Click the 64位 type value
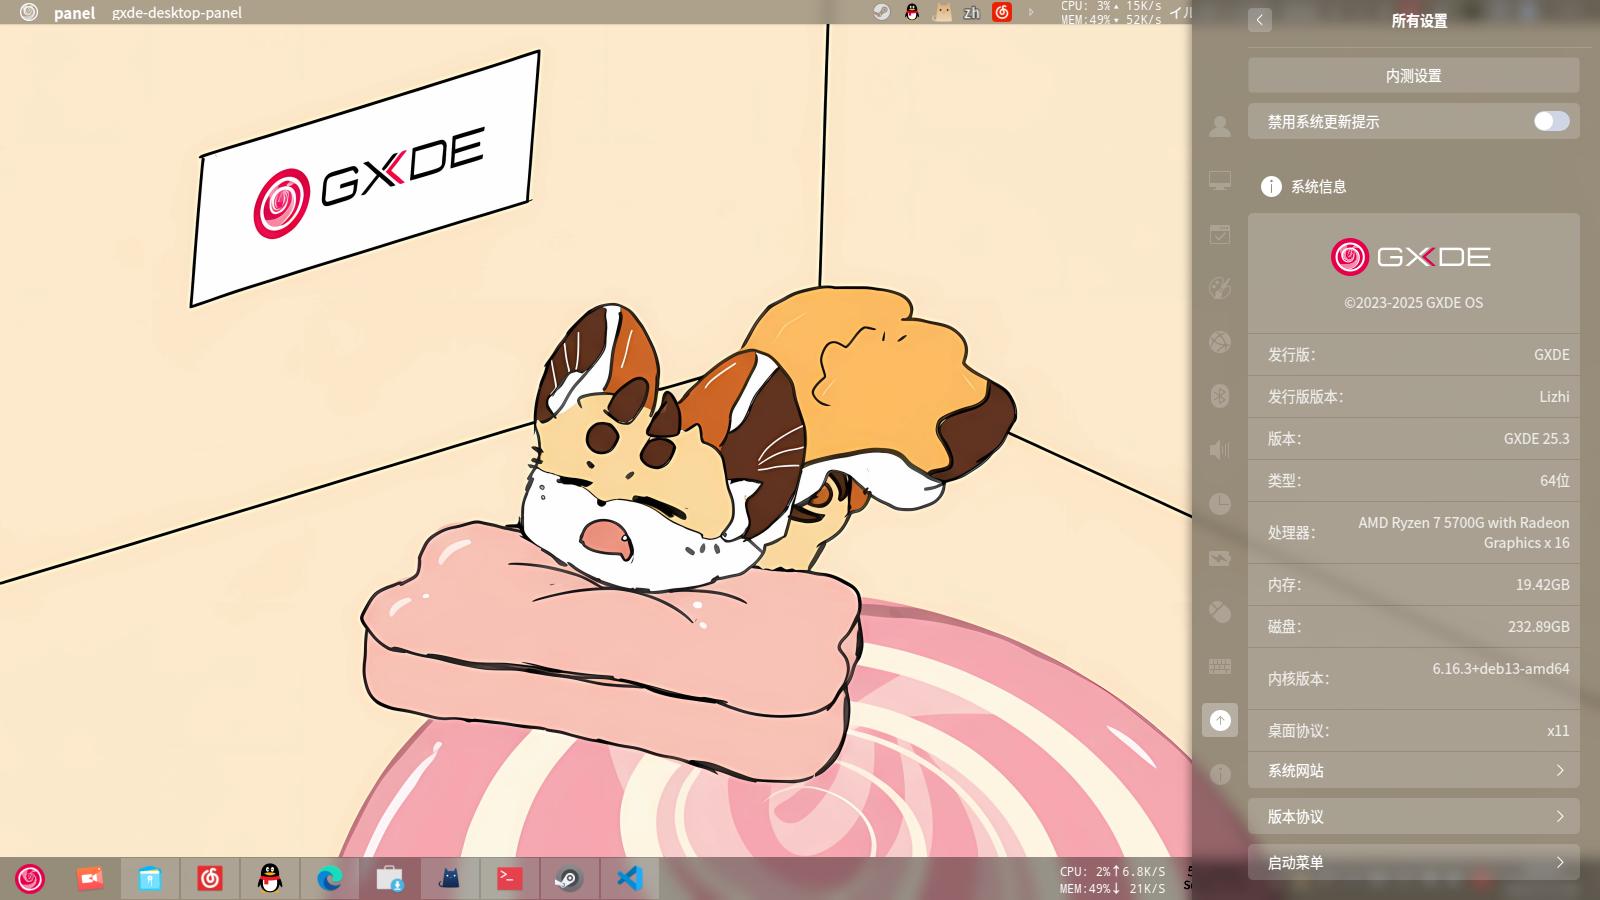Image resolution: width=1600 pixels, height=900 pixels. (x=1554, y=480)
